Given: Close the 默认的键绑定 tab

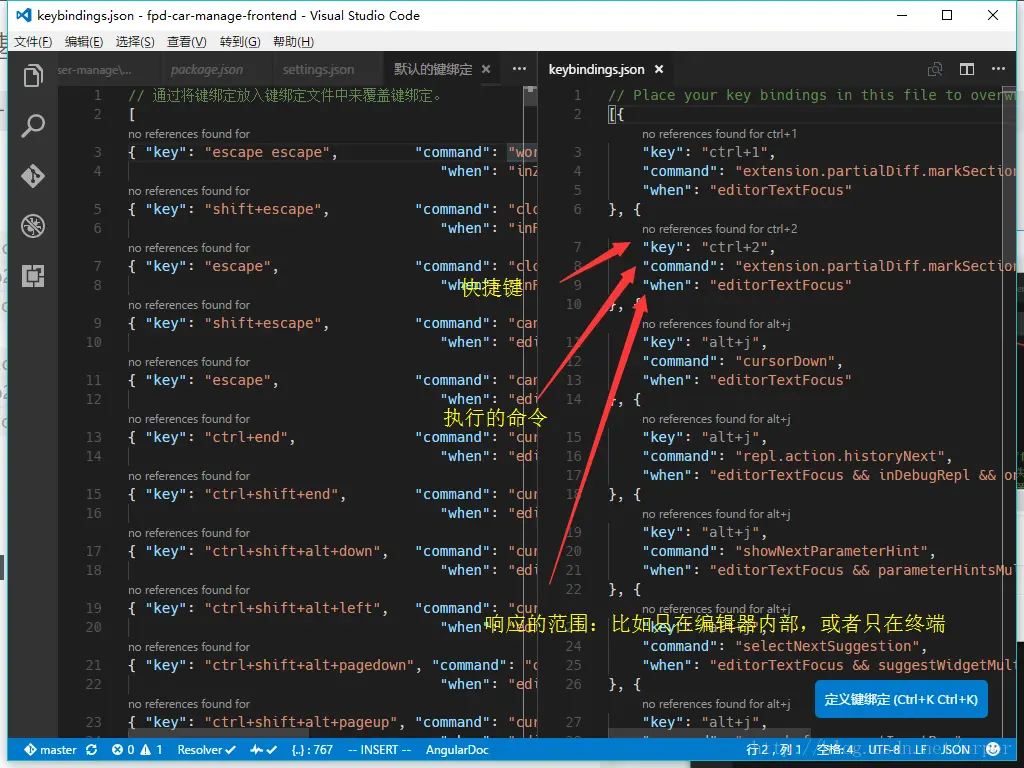Looking at the screenshot, I should point(486,69).
